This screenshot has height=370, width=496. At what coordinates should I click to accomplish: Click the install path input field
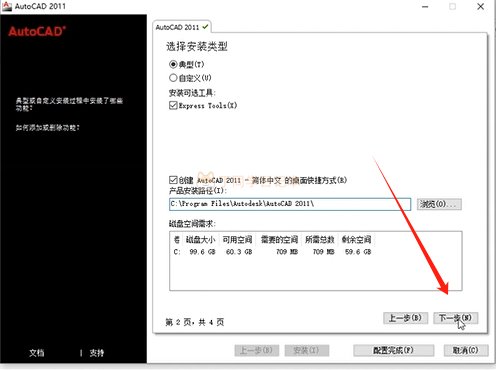click(x=290, y=204)
